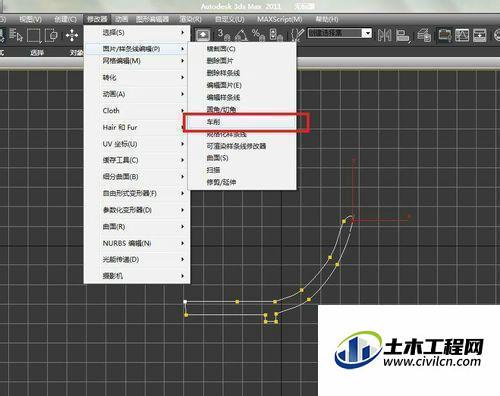Toggle the Spinner Snap button
Screen dimensions: 500x396
[276, 35]
